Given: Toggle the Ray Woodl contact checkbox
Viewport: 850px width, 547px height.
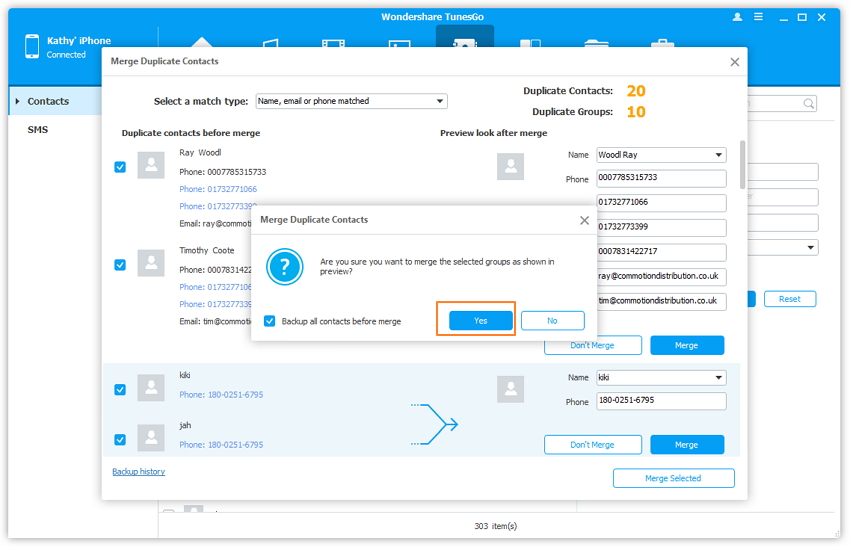Looking at the screenshot, I should coord(120,167).
